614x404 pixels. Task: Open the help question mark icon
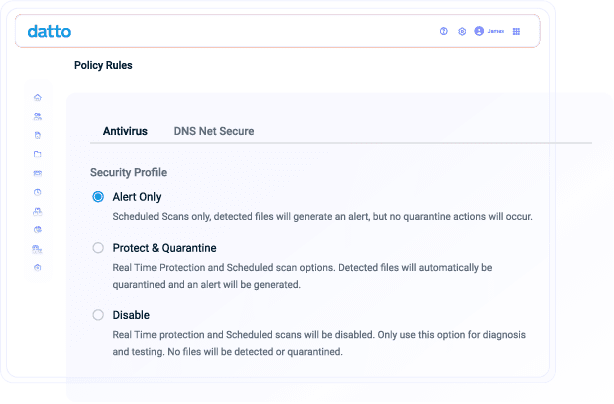pyautogui.click(x=444, y=31)
